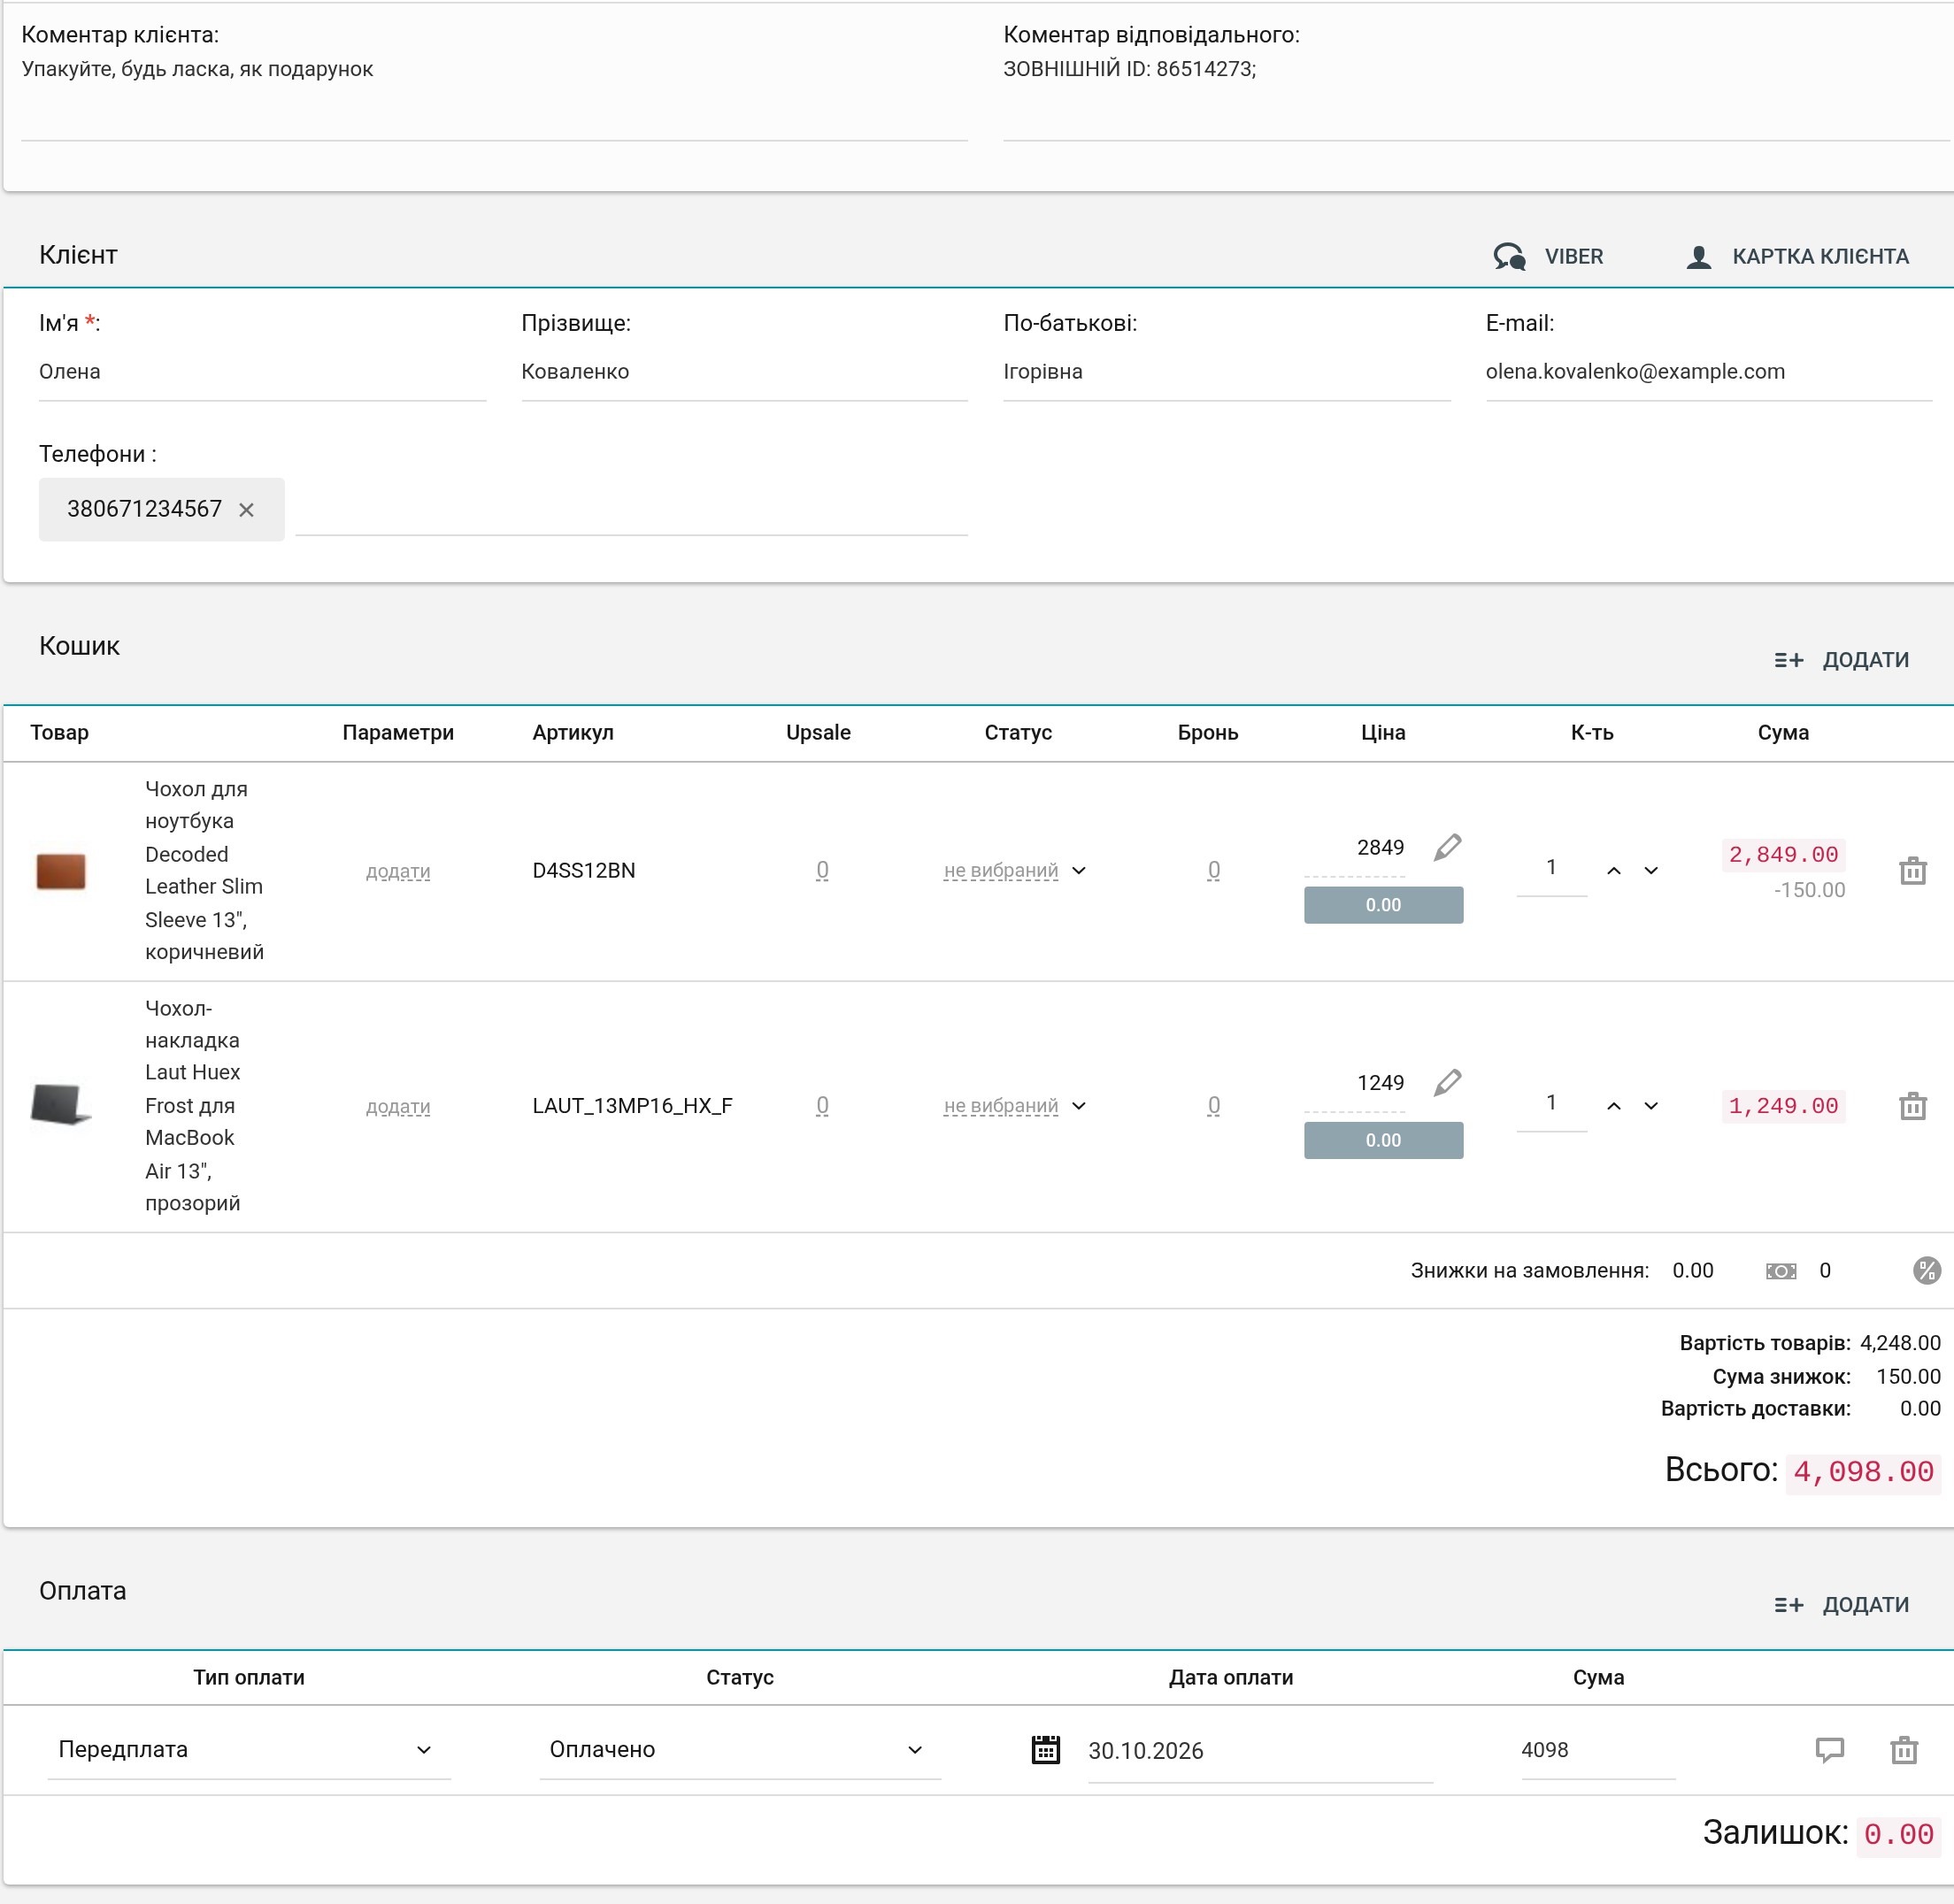This screenshot has width=1954, height=1904.
Task: Switch order discount to percent icon
Action: point(1926,1271)
